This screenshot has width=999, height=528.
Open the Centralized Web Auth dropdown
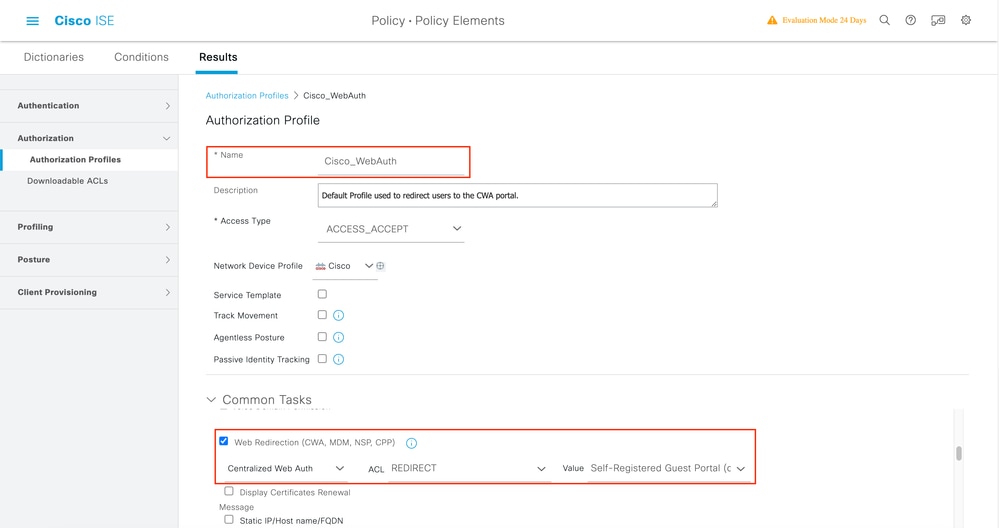coord(286,468)
